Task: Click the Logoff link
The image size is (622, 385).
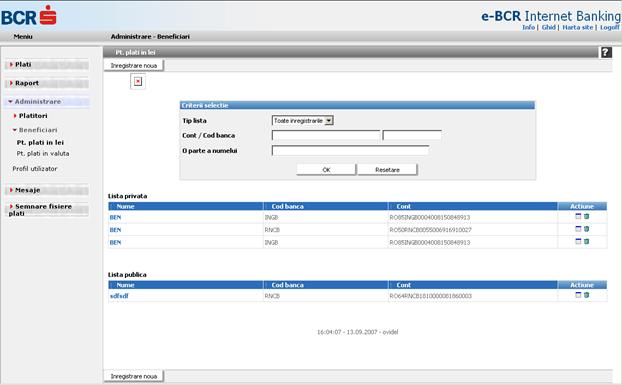Action: click(609, 27)
